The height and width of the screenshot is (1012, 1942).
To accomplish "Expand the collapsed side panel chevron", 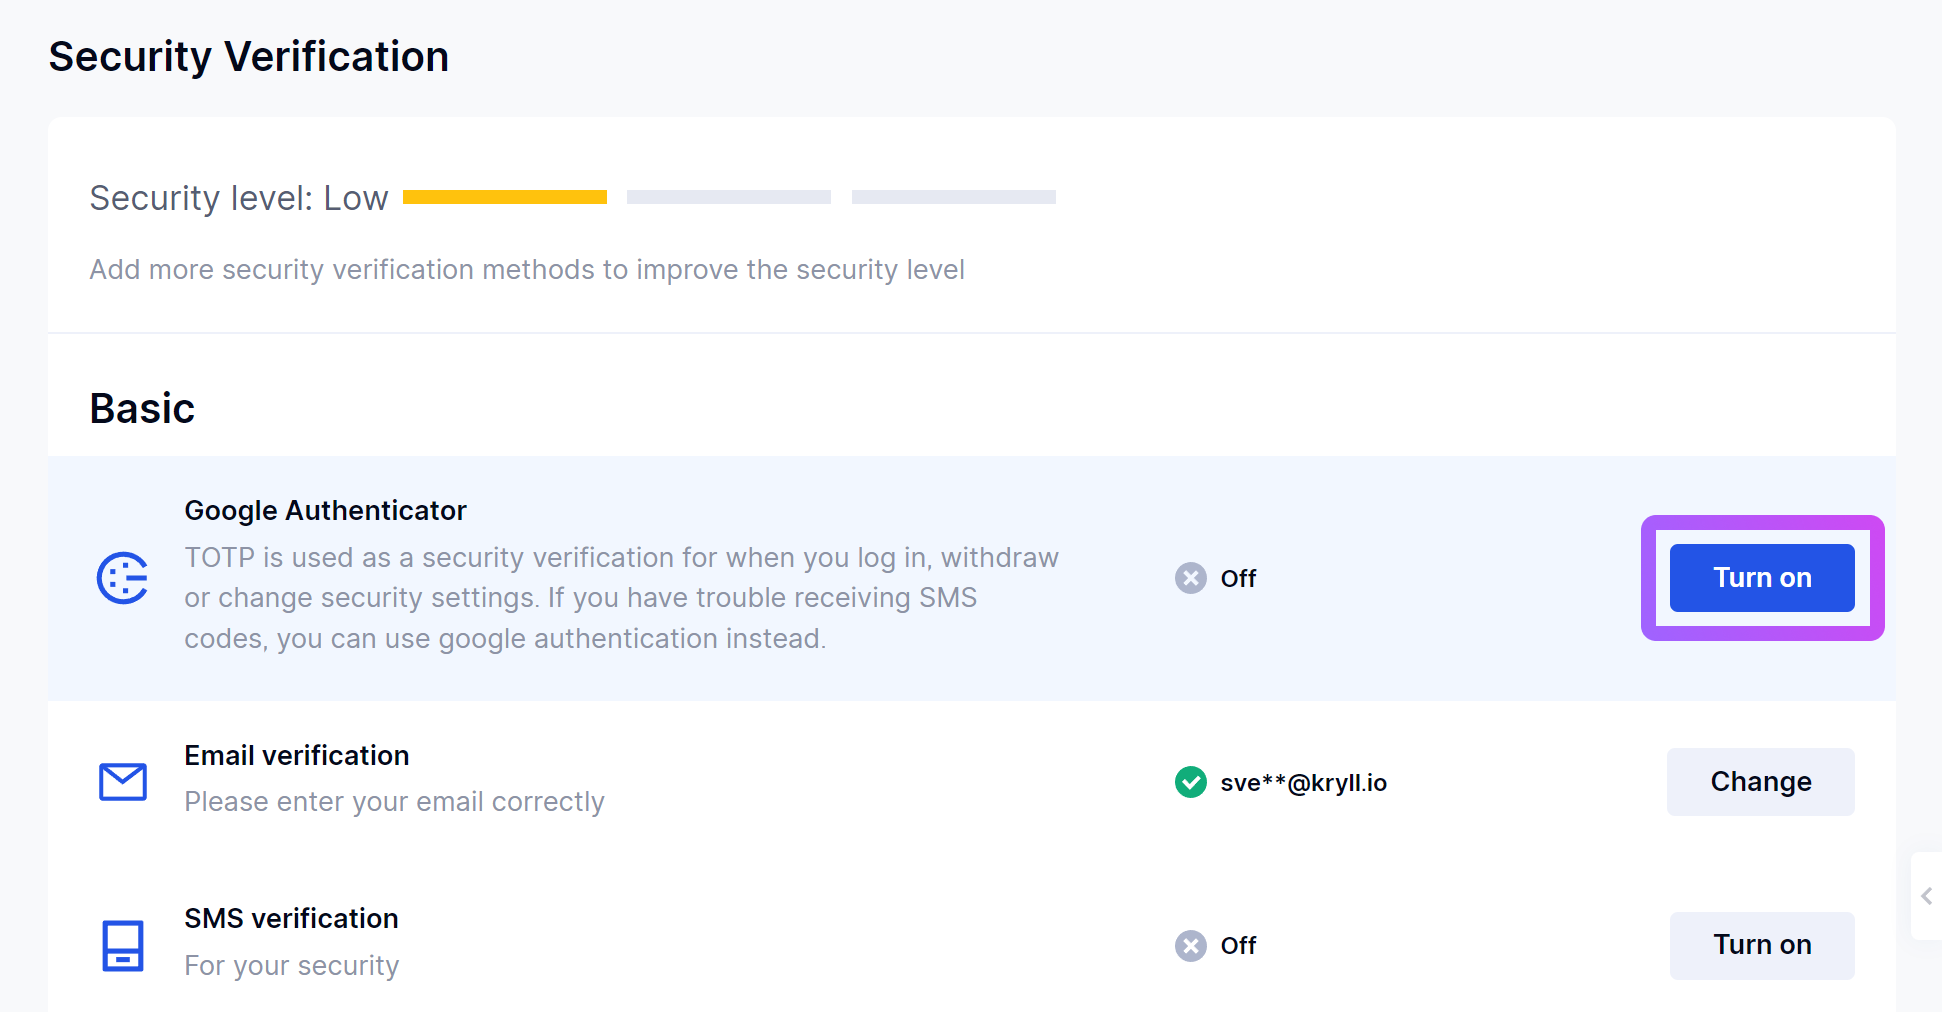I will point(1927,896).
